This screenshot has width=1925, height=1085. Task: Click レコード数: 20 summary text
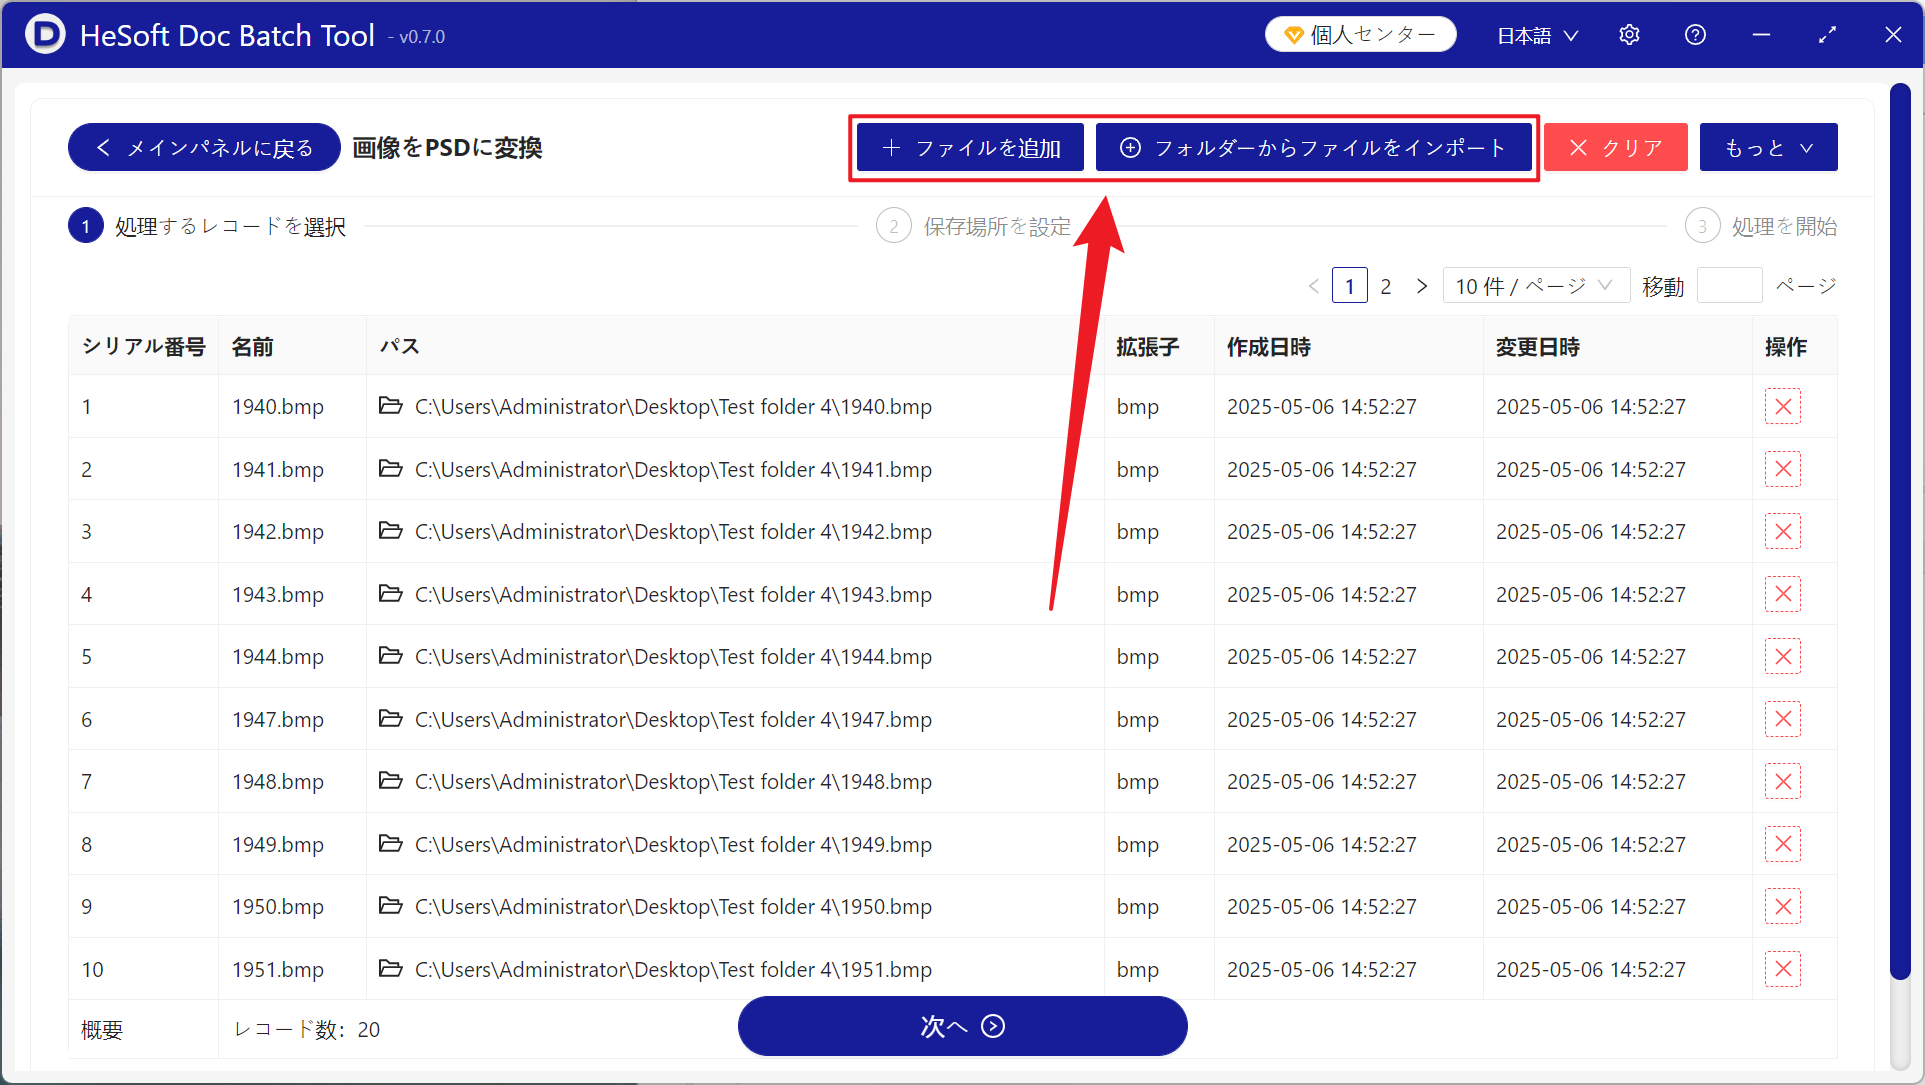tap(306, 1029)
